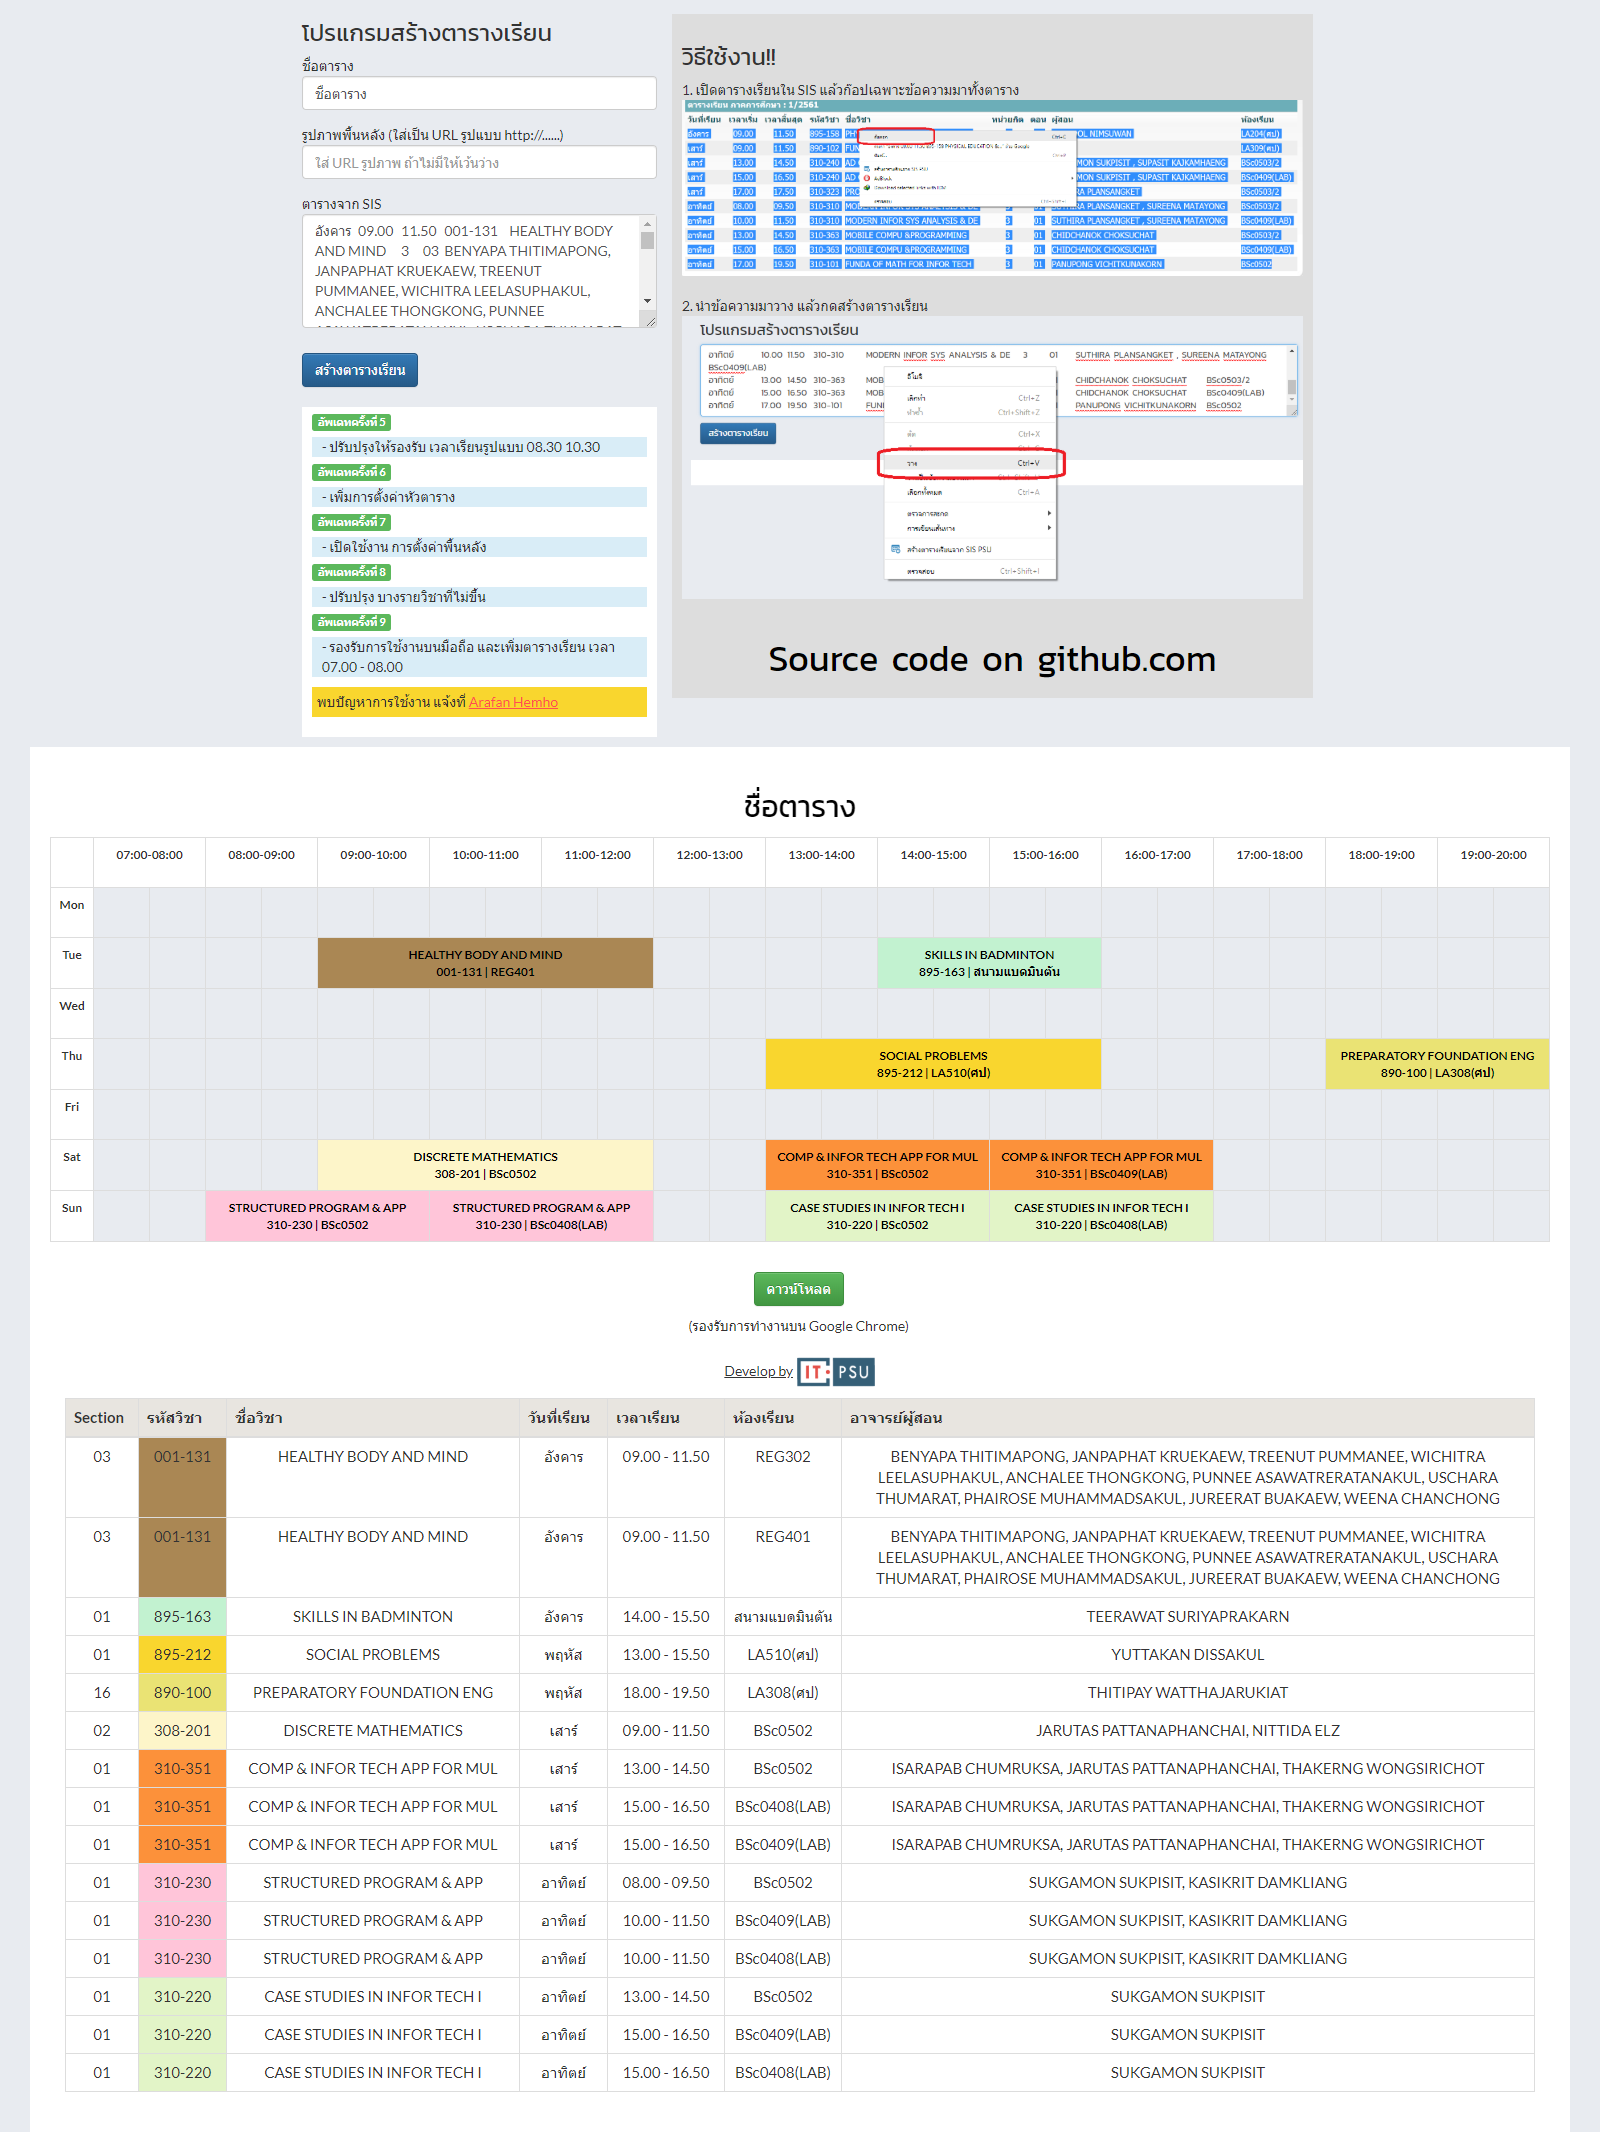Viewport: 1600px width, 2132px height.
Task: Click TEERAWAT SURIYAPRAKARN instructor cell
Action: [x=1188, y=1616]
